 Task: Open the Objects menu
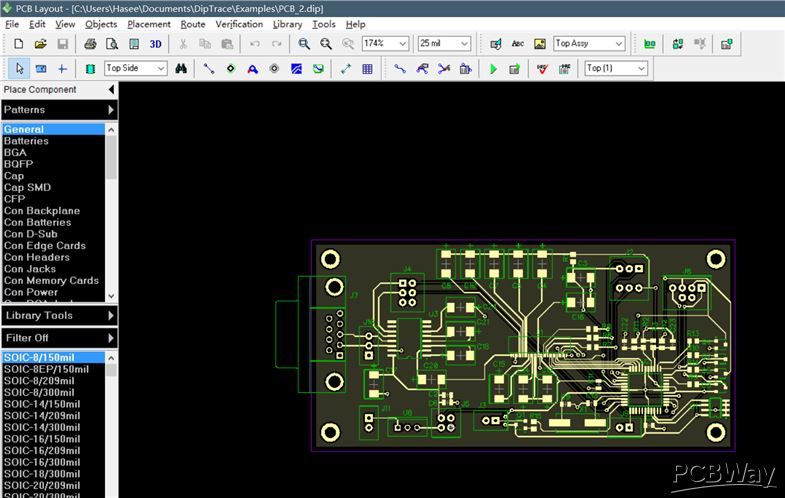click(x=101, y=24)
